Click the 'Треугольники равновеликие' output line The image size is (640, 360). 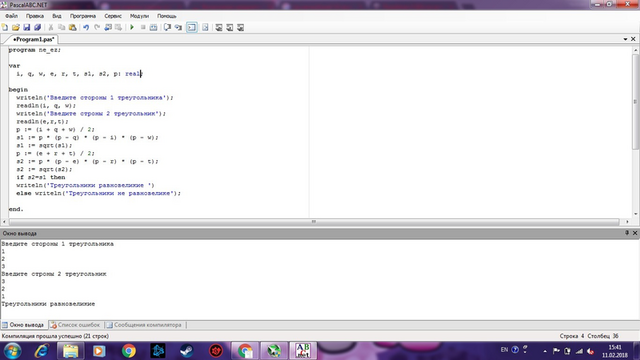(x=48, y=304)
